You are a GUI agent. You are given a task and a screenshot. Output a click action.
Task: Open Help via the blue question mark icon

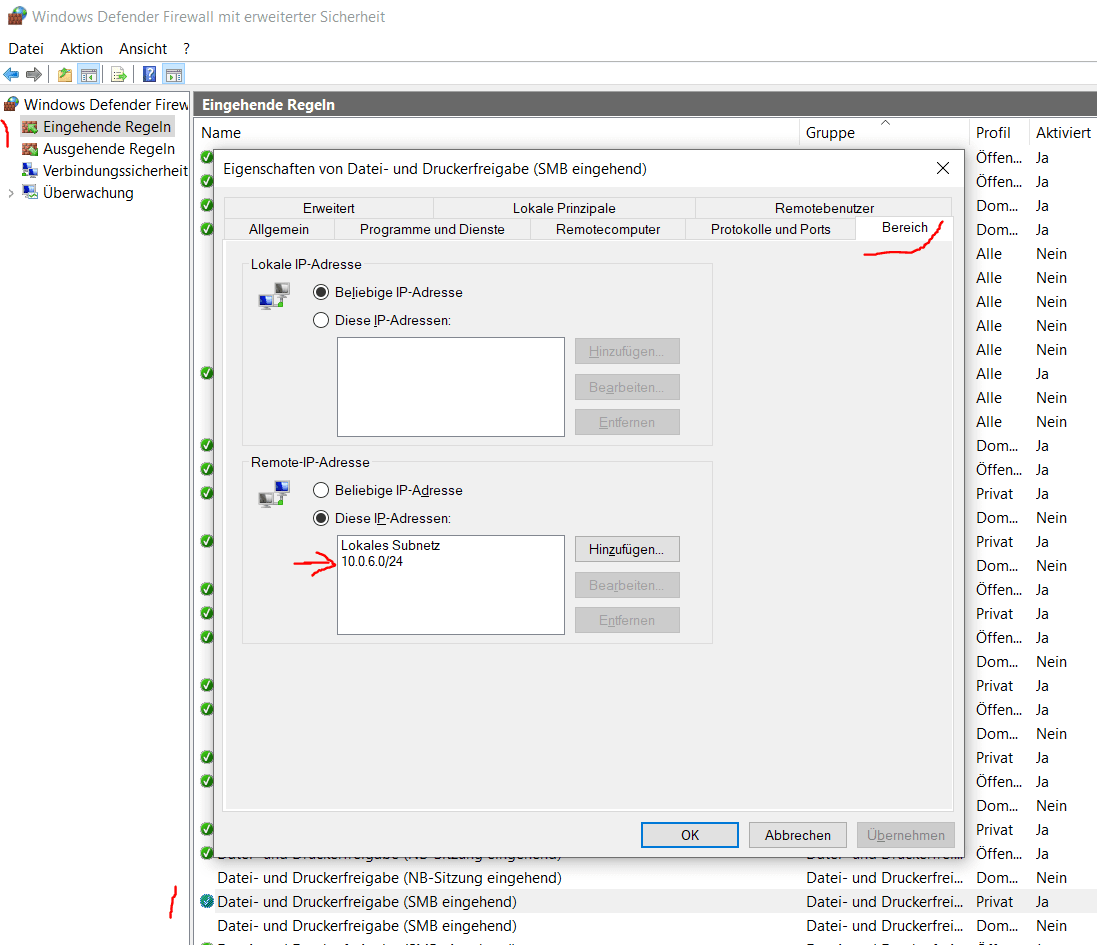click(x=150, y=74)
